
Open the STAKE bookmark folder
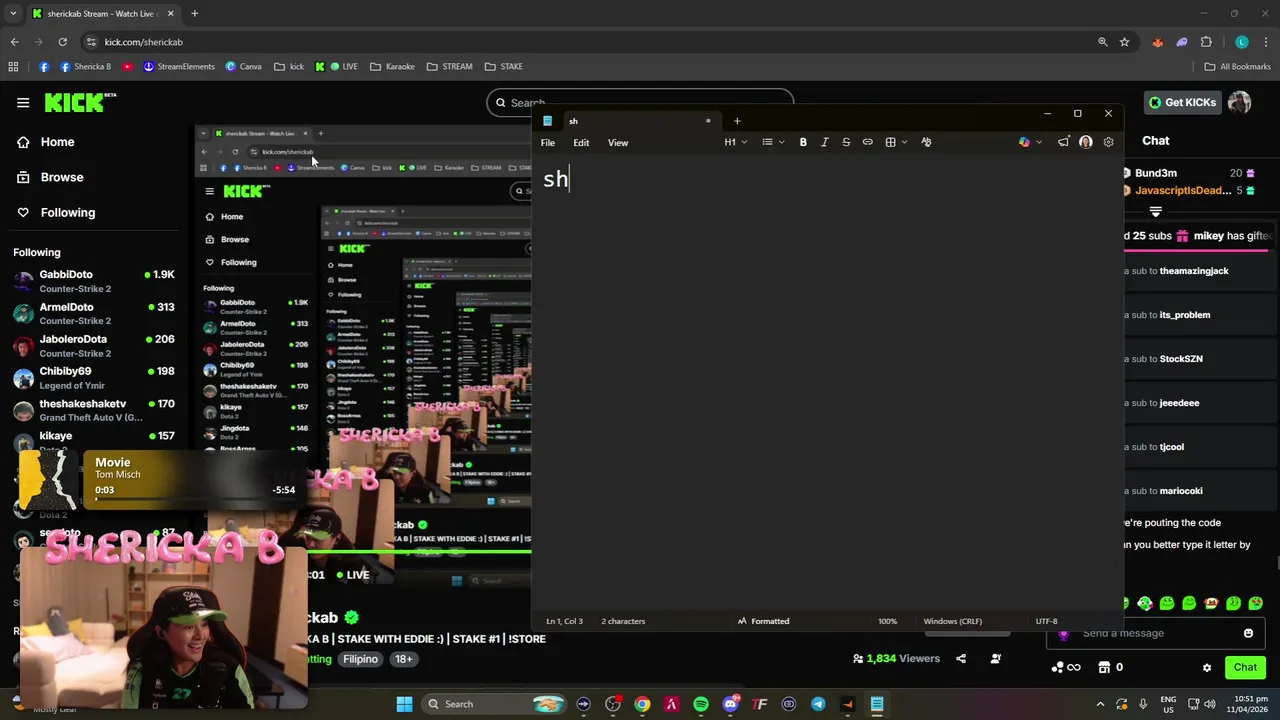coord(504,66)
